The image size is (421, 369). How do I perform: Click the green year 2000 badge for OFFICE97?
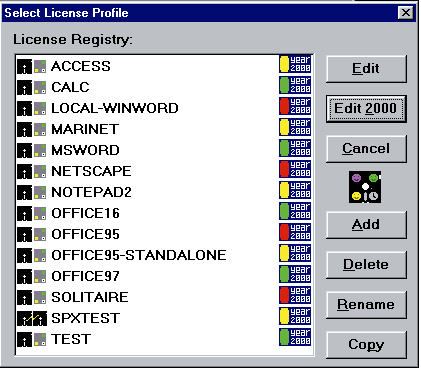(295, 274)
